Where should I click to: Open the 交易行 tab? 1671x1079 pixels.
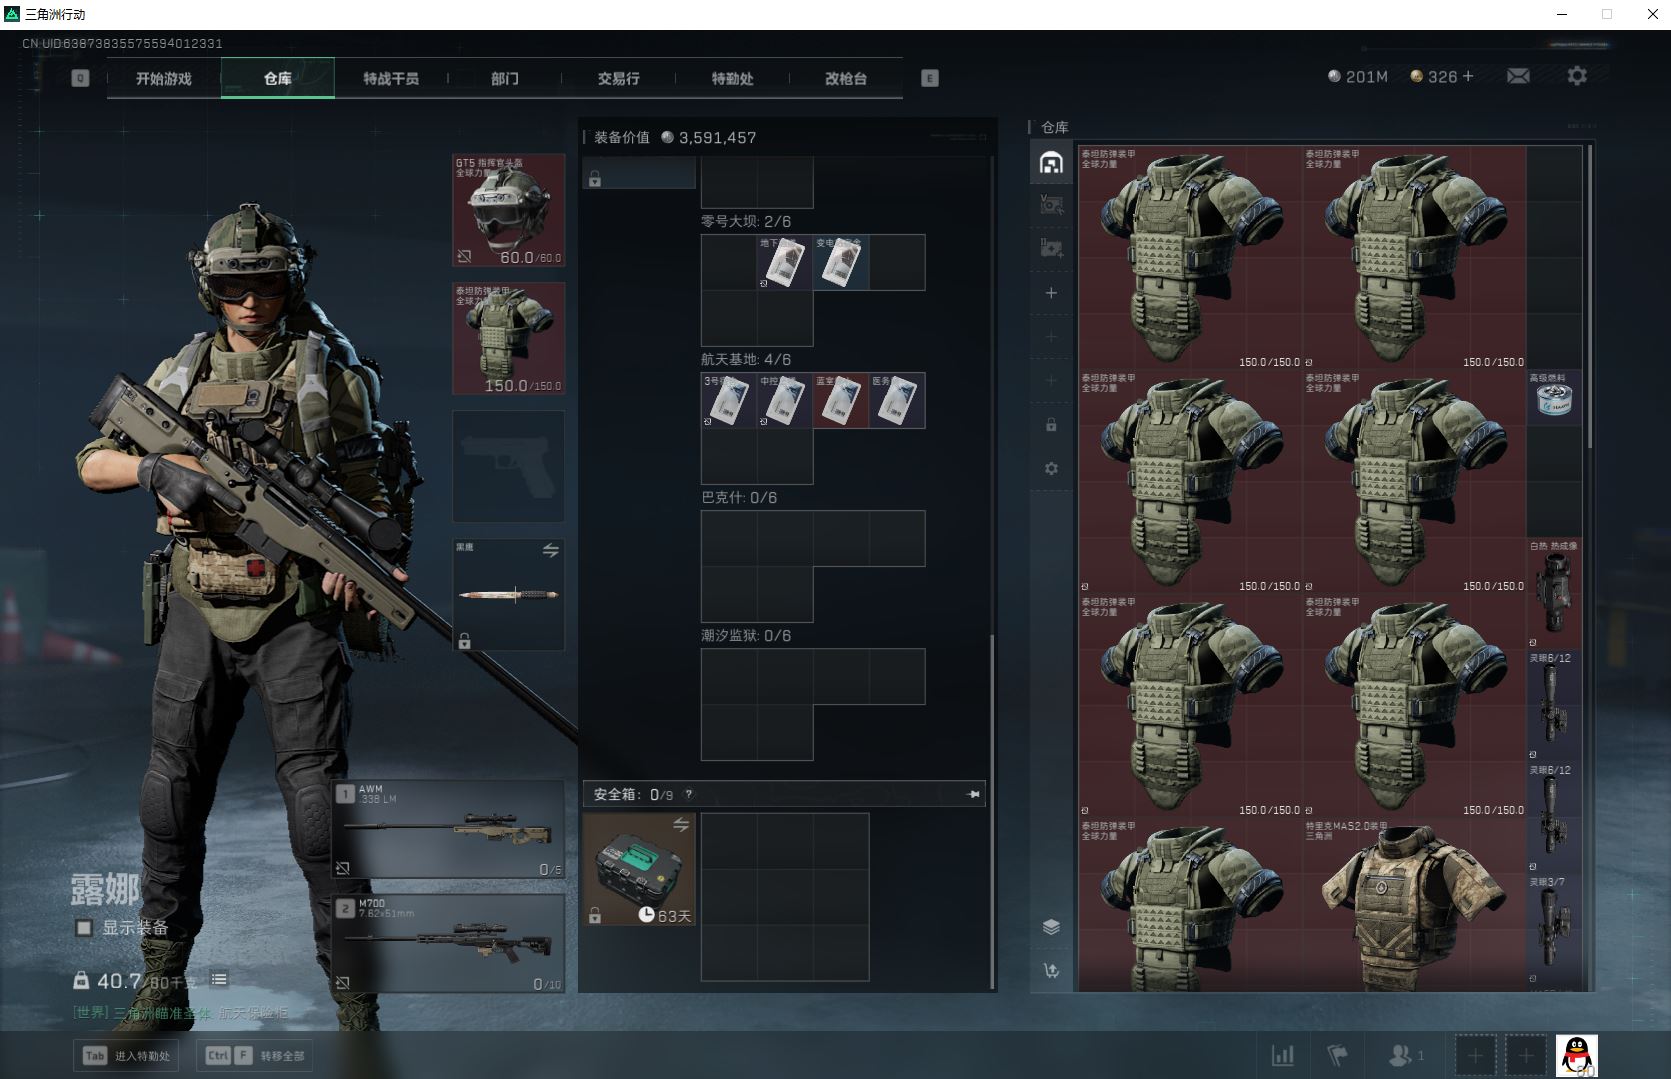click(619, 78)
